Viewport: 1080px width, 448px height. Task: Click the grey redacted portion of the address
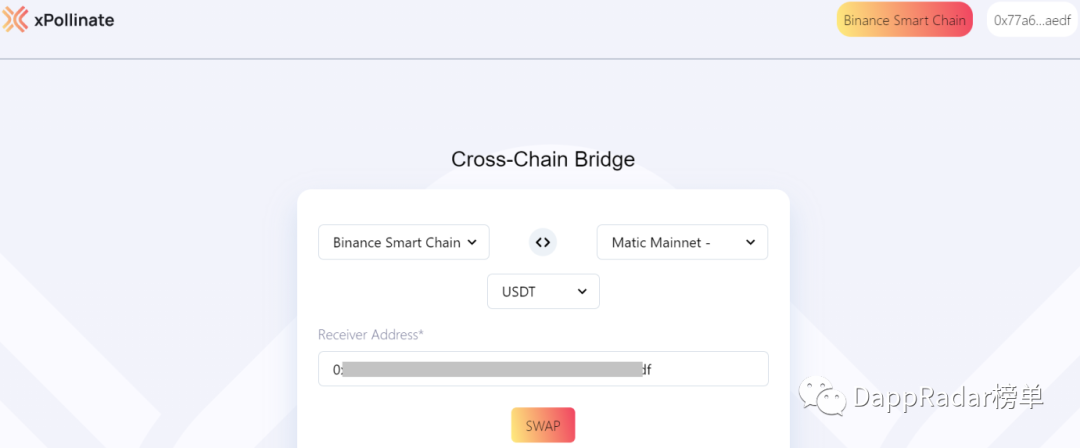click(x=492, y=369)
